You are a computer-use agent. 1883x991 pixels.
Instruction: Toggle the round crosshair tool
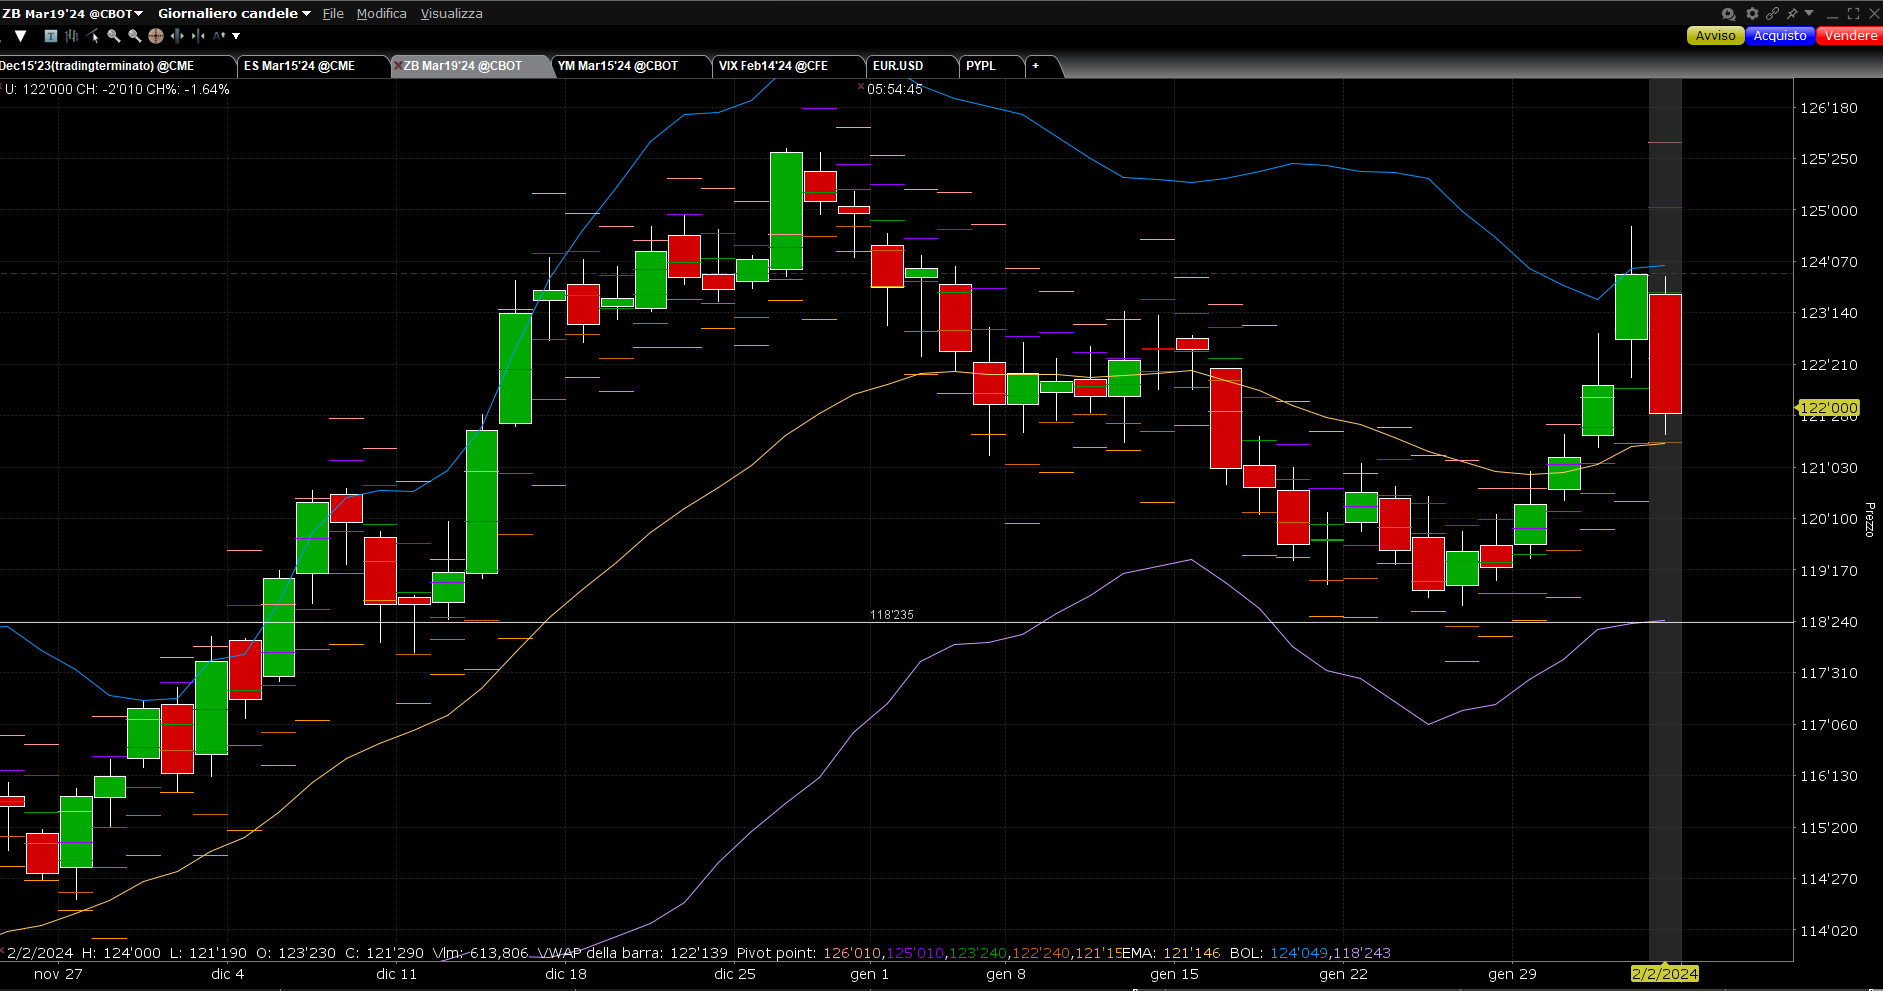(156, 36)
